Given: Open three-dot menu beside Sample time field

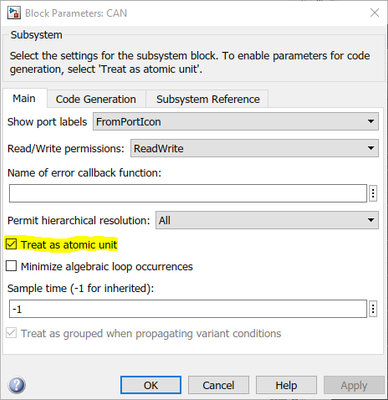Looking at the screenshot, I should tap(373, 309).
